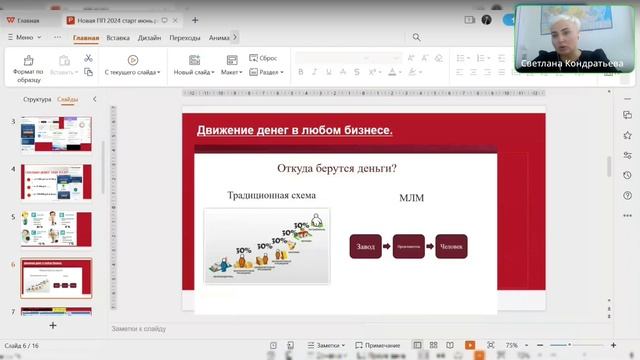Screen dimensions: 640x360
Task: Click three dots beside Меню
Action: tap(57, 37)
